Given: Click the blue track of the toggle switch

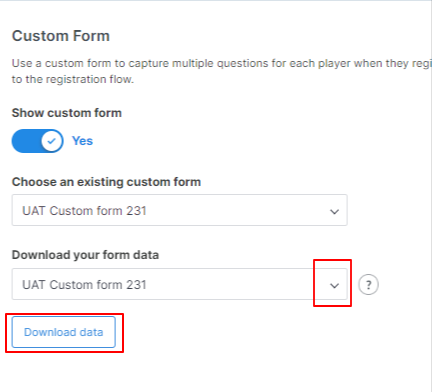Looking at the screenshot, I should coord(27,141).
